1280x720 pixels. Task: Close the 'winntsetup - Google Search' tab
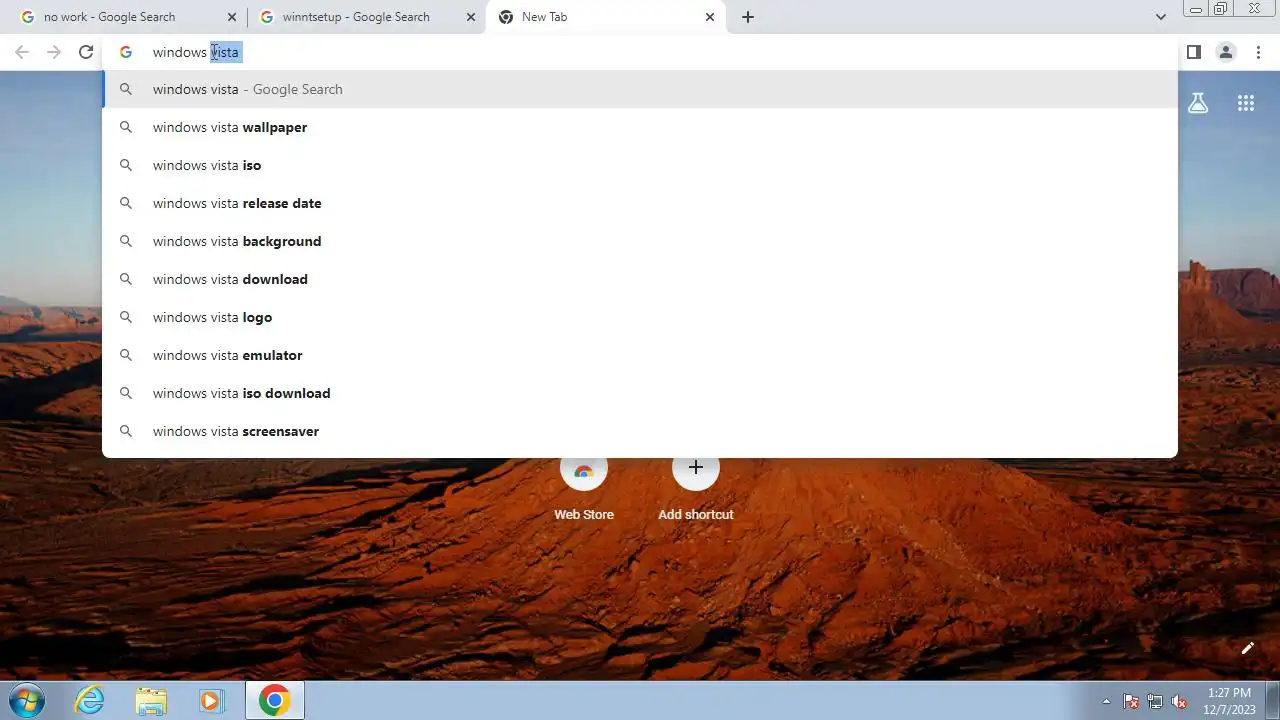(471, 17)
